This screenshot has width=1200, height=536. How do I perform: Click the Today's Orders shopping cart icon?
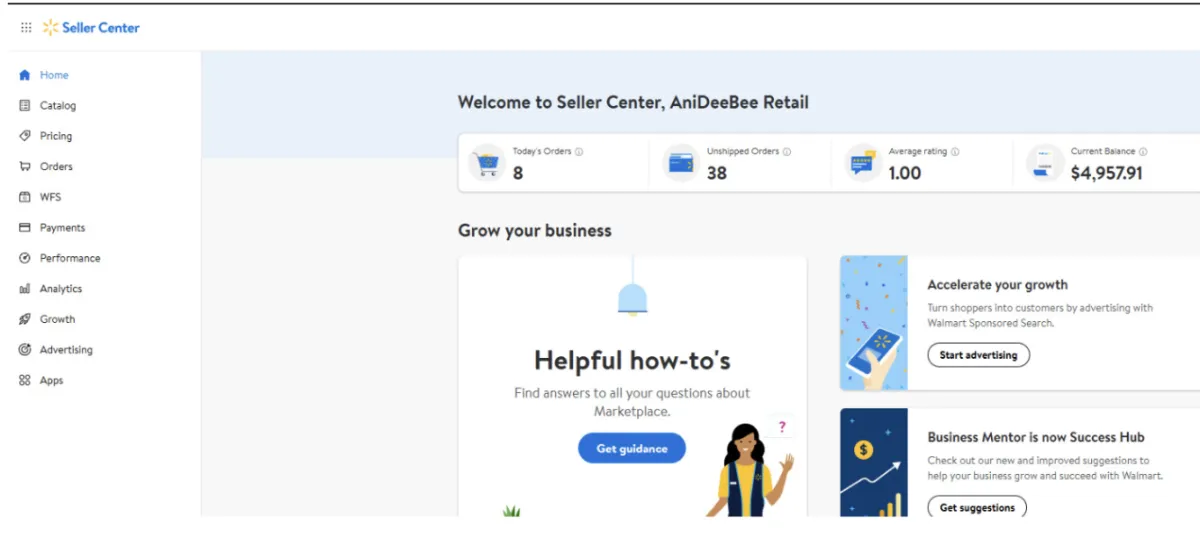click(x=487, y=162)
